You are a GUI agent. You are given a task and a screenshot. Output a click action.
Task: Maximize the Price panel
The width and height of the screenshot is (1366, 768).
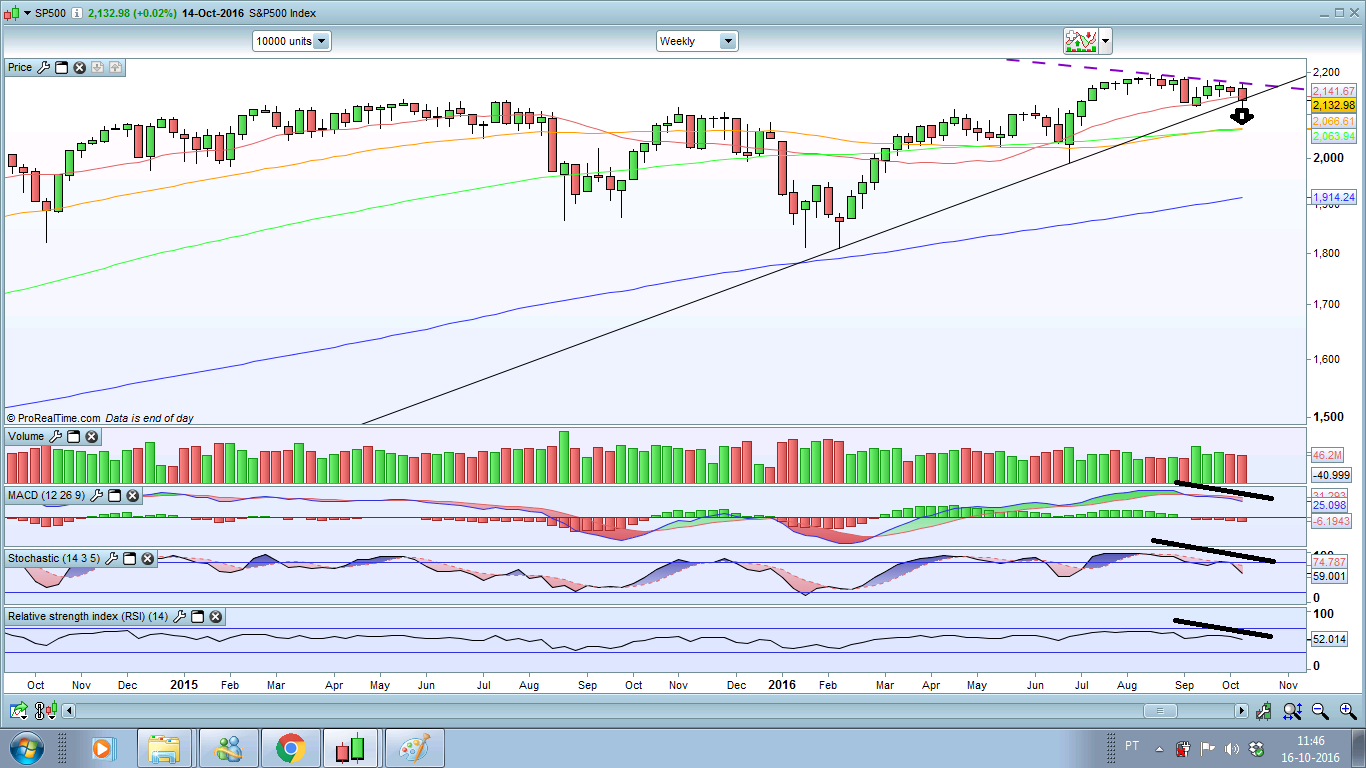[61, 67]
